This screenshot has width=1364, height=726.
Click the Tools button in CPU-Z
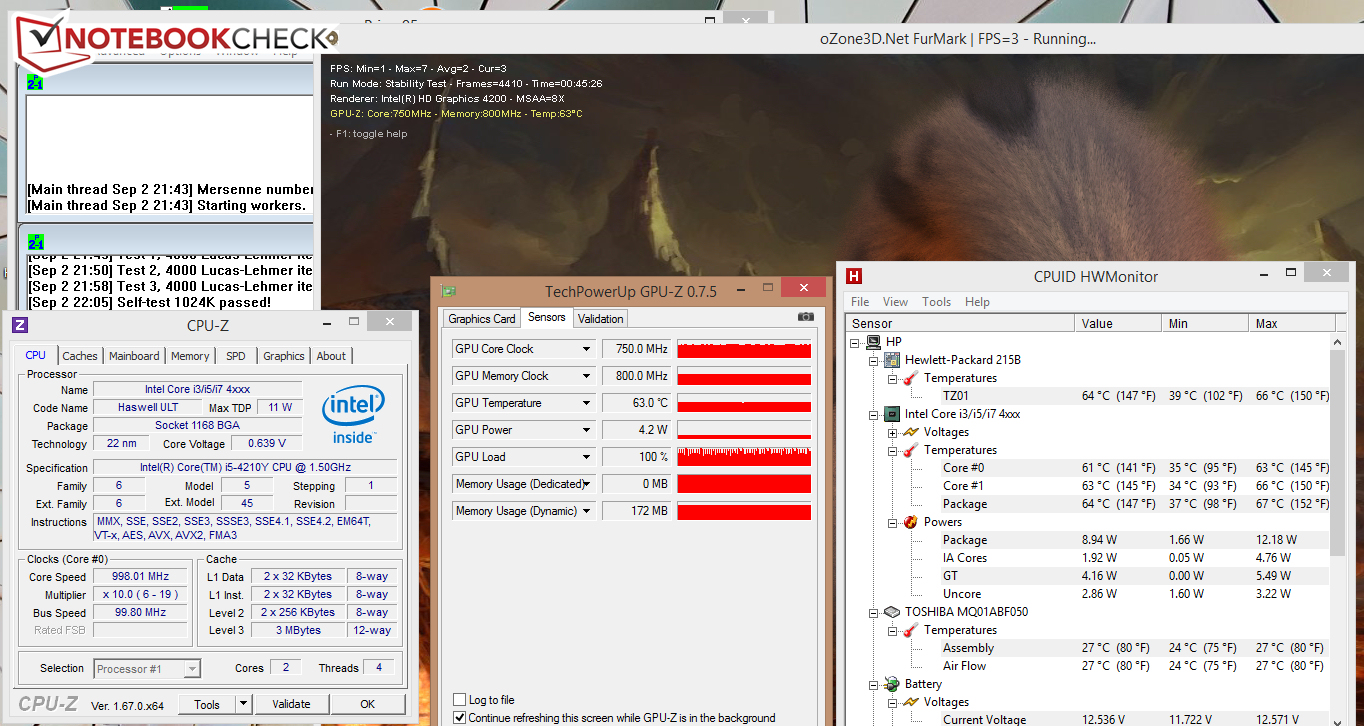pyautogui.click(x=207, y=704)
